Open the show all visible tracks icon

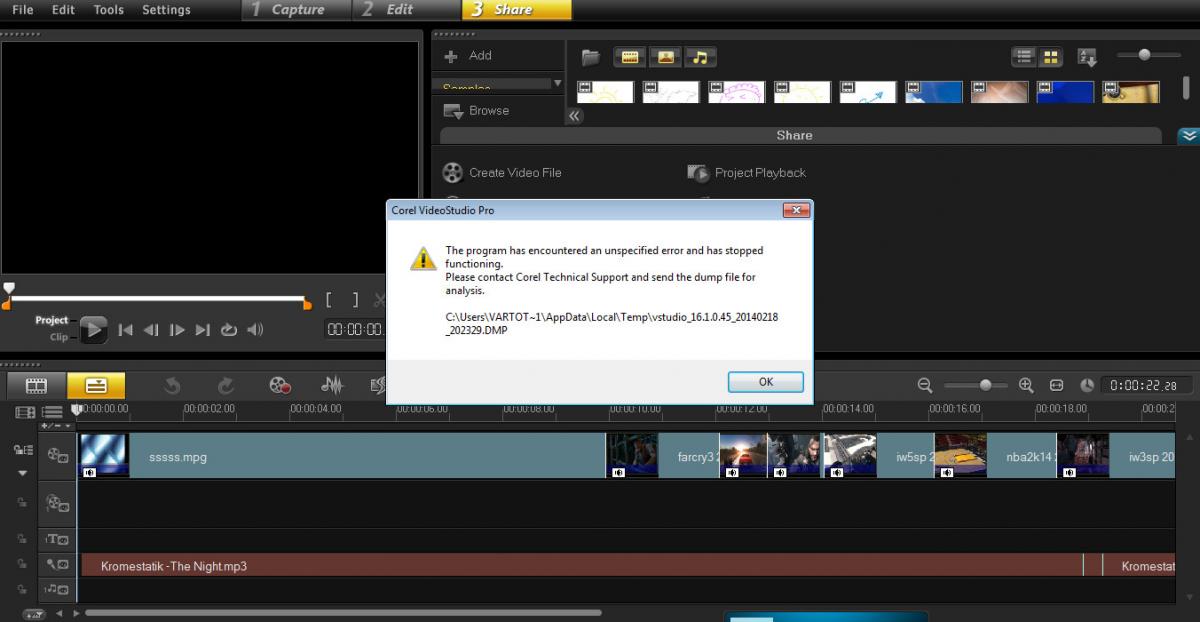click(25, 412)
